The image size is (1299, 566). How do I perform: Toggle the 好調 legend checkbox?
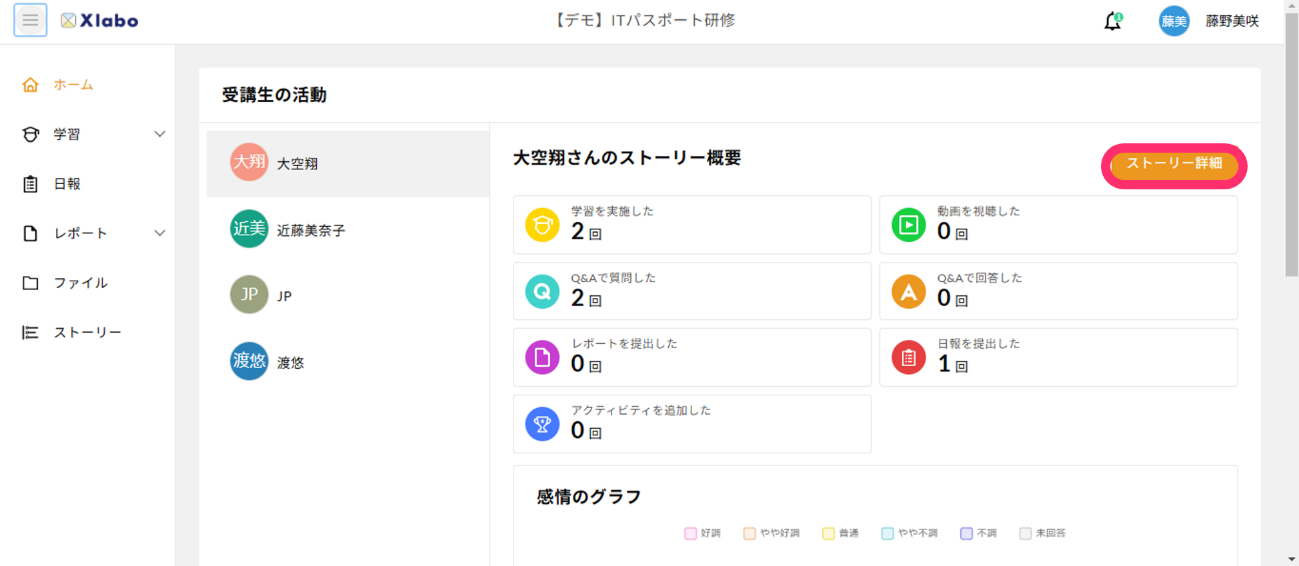691,534
